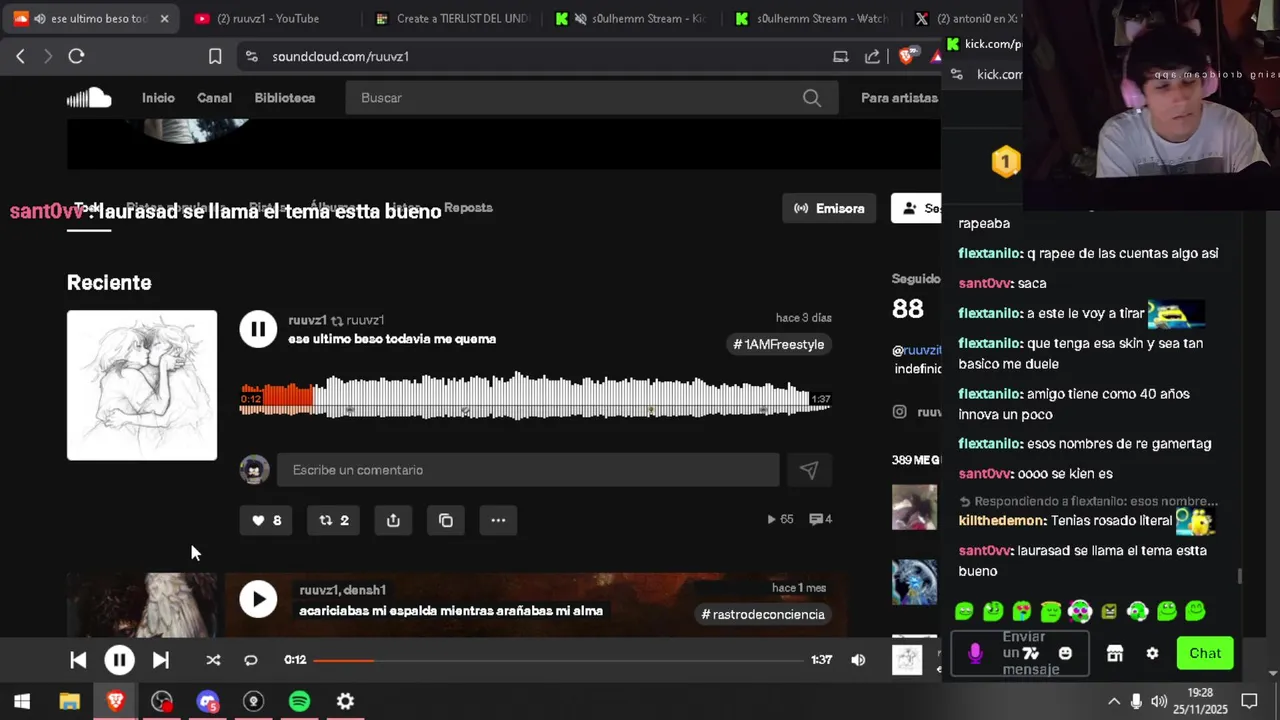Play 'acariciabas mi espalda' track

coord(258,599)
